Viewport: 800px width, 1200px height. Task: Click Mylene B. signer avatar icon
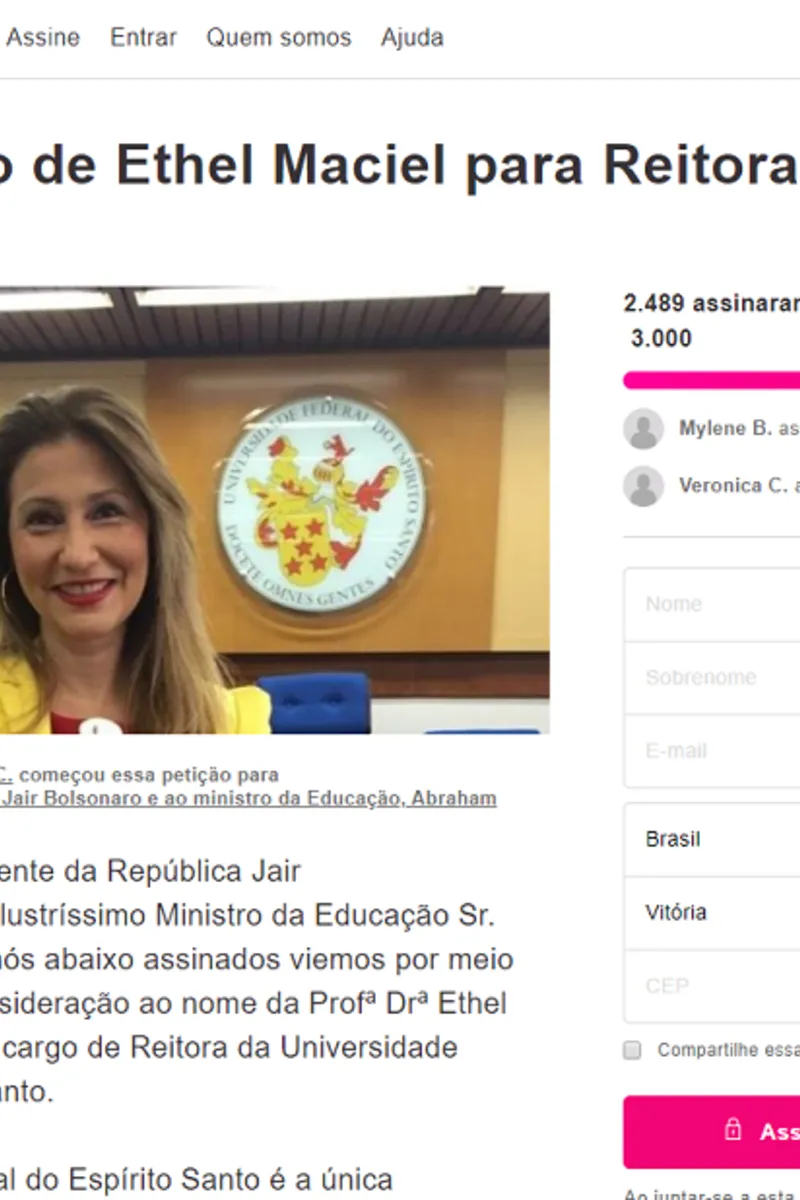coord(643,428)
